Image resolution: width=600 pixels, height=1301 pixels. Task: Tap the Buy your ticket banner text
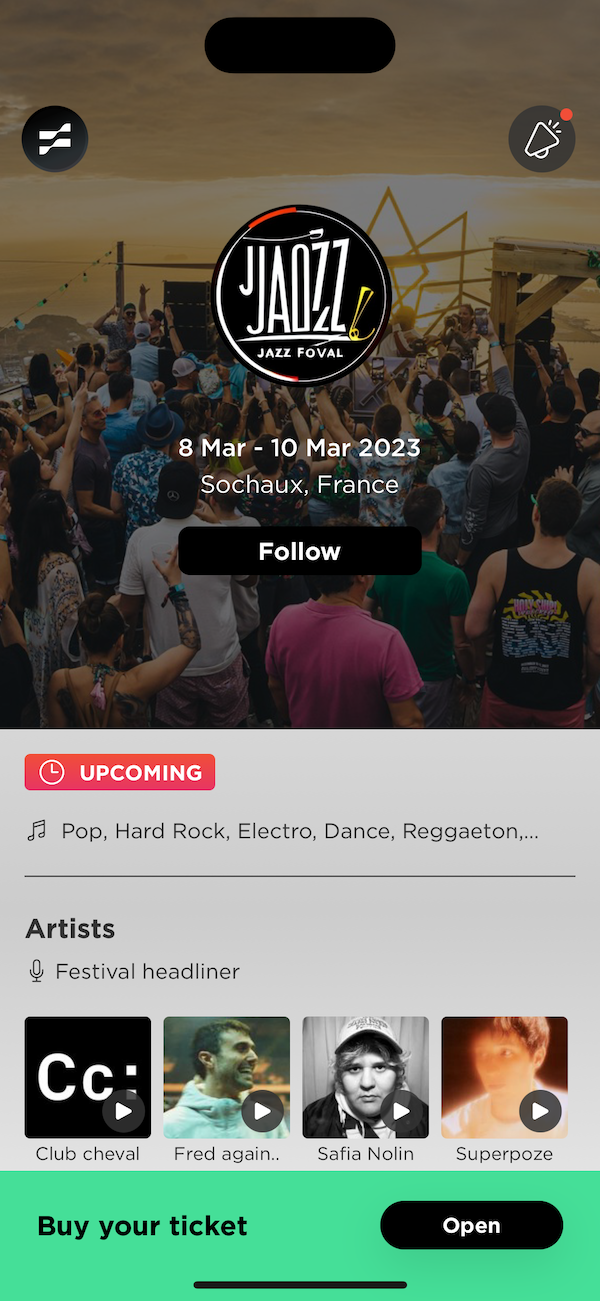click(142, 1226)
